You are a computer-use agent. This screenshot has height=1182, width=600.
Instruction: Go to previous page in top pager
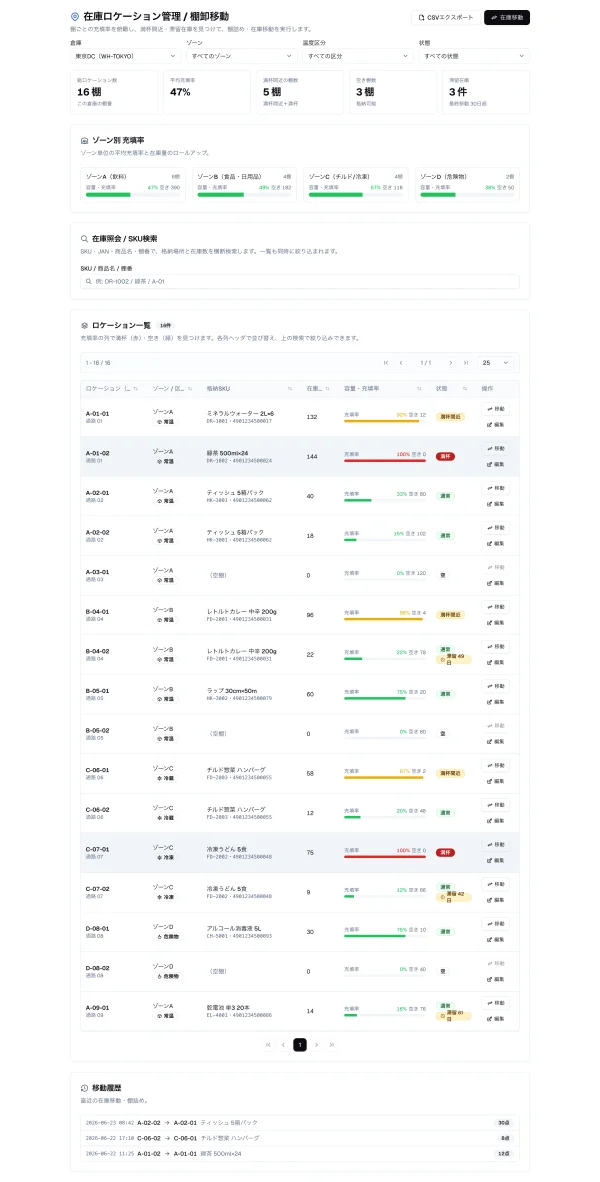pyautogui.click(x=401, y=363)
